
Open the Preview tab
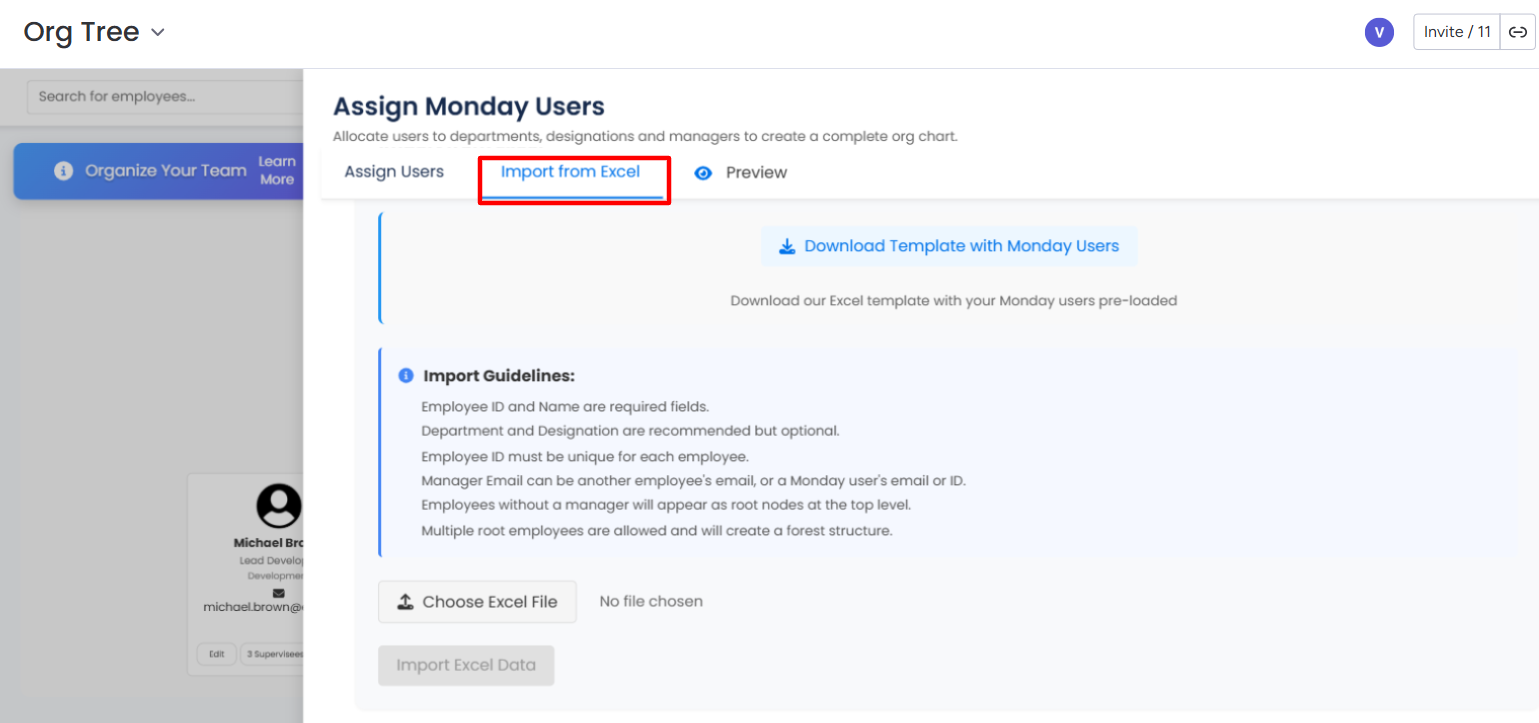(741, 172)
